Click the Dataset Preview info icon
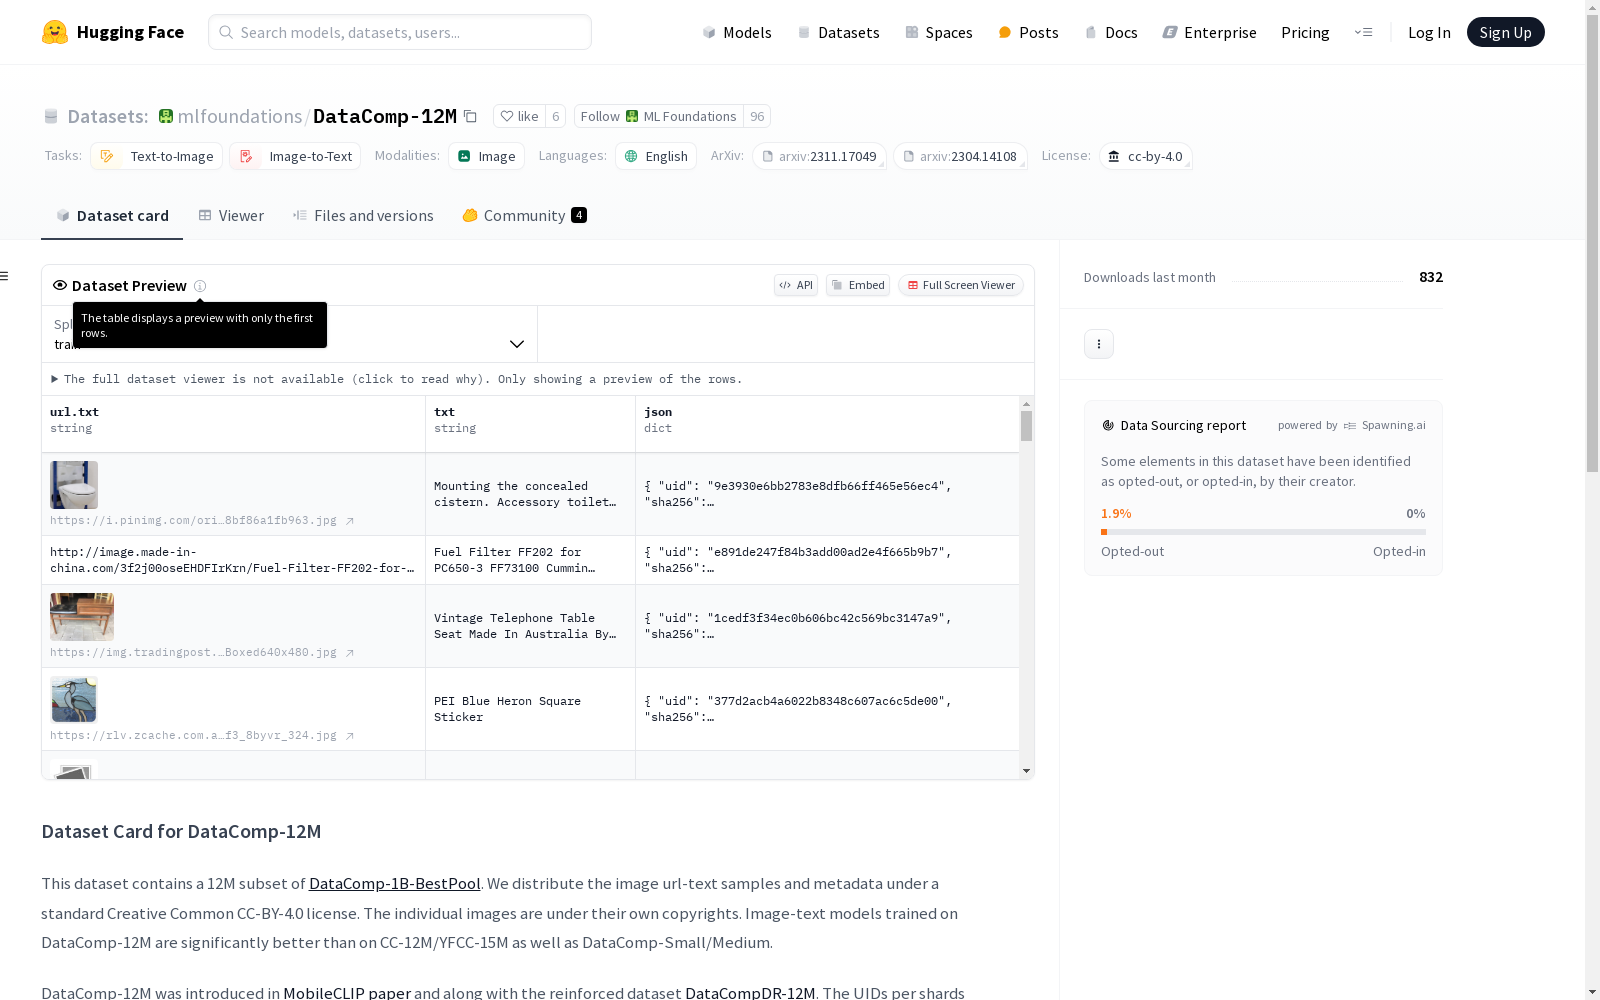The image size is (1600, 1000). 200,286
